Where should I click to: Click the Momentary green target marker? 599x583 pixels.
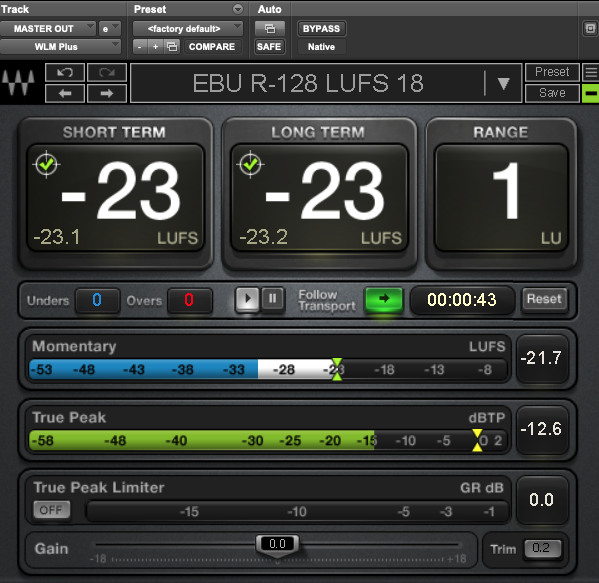337,369
